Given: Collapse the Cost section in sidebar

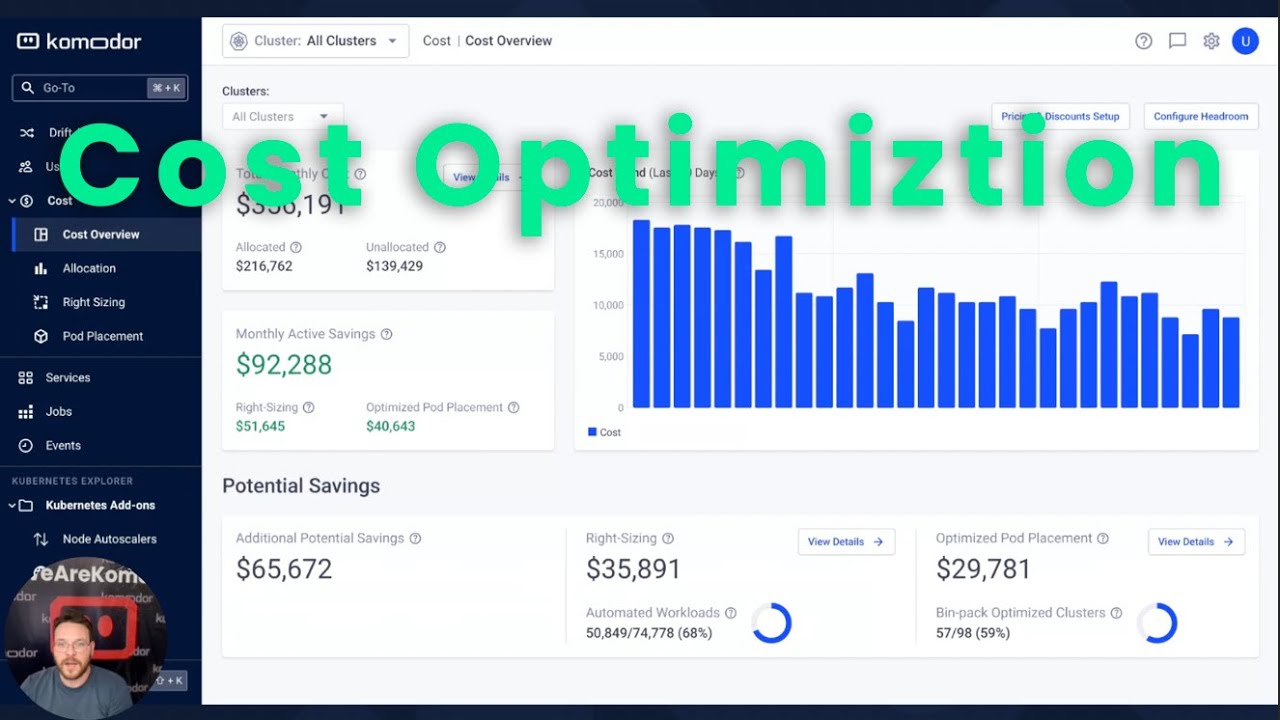Looking at the screenshot, I should [x=13, y=200].
